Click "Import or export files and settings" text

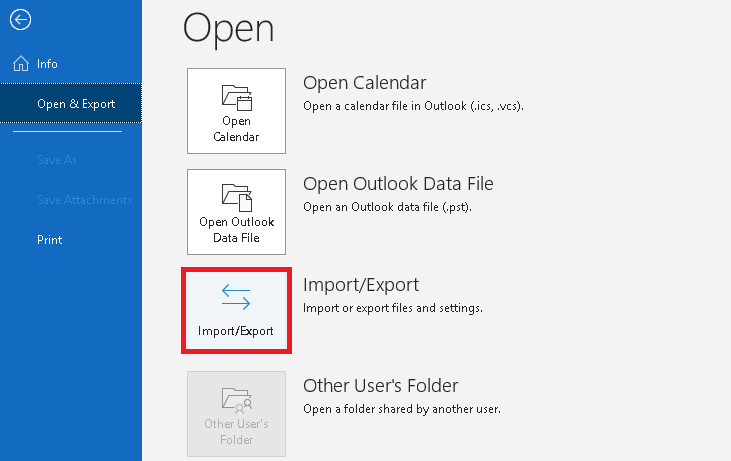tap(393, 308)
